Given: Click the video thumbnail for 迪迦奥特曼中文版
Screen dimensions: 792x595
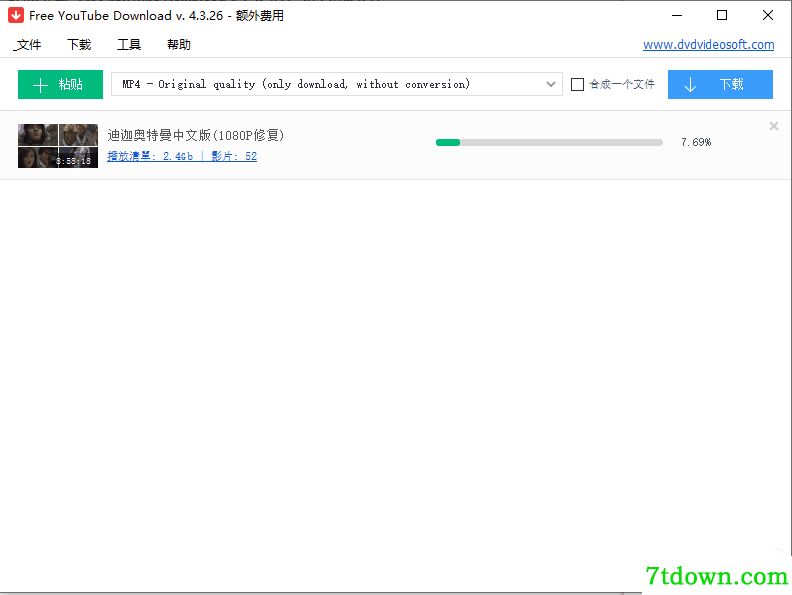Looking at the screenshot, I should coord(58,146).
